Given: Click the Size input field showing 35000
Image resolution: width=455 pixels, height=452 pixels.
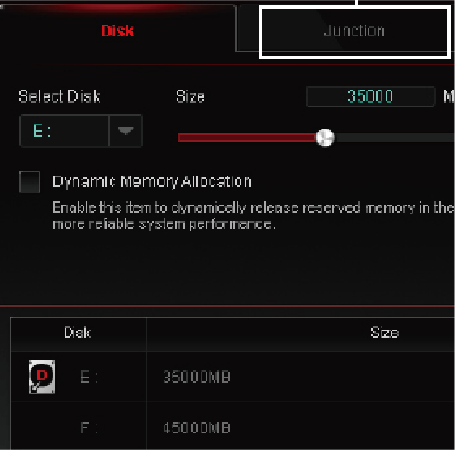Looking at the screenshot, I should point(370,97).
